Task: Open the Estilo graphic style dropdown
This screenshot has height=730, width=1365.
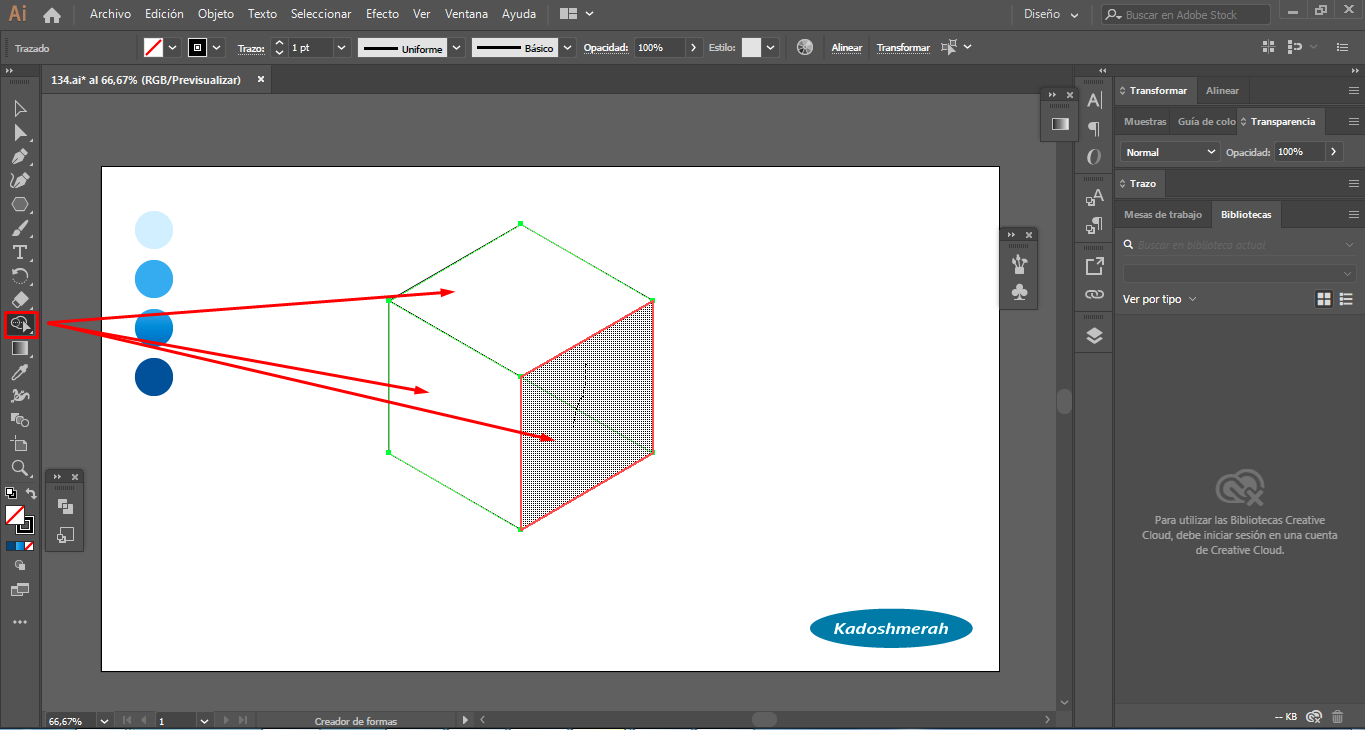Action: (771, 47)
